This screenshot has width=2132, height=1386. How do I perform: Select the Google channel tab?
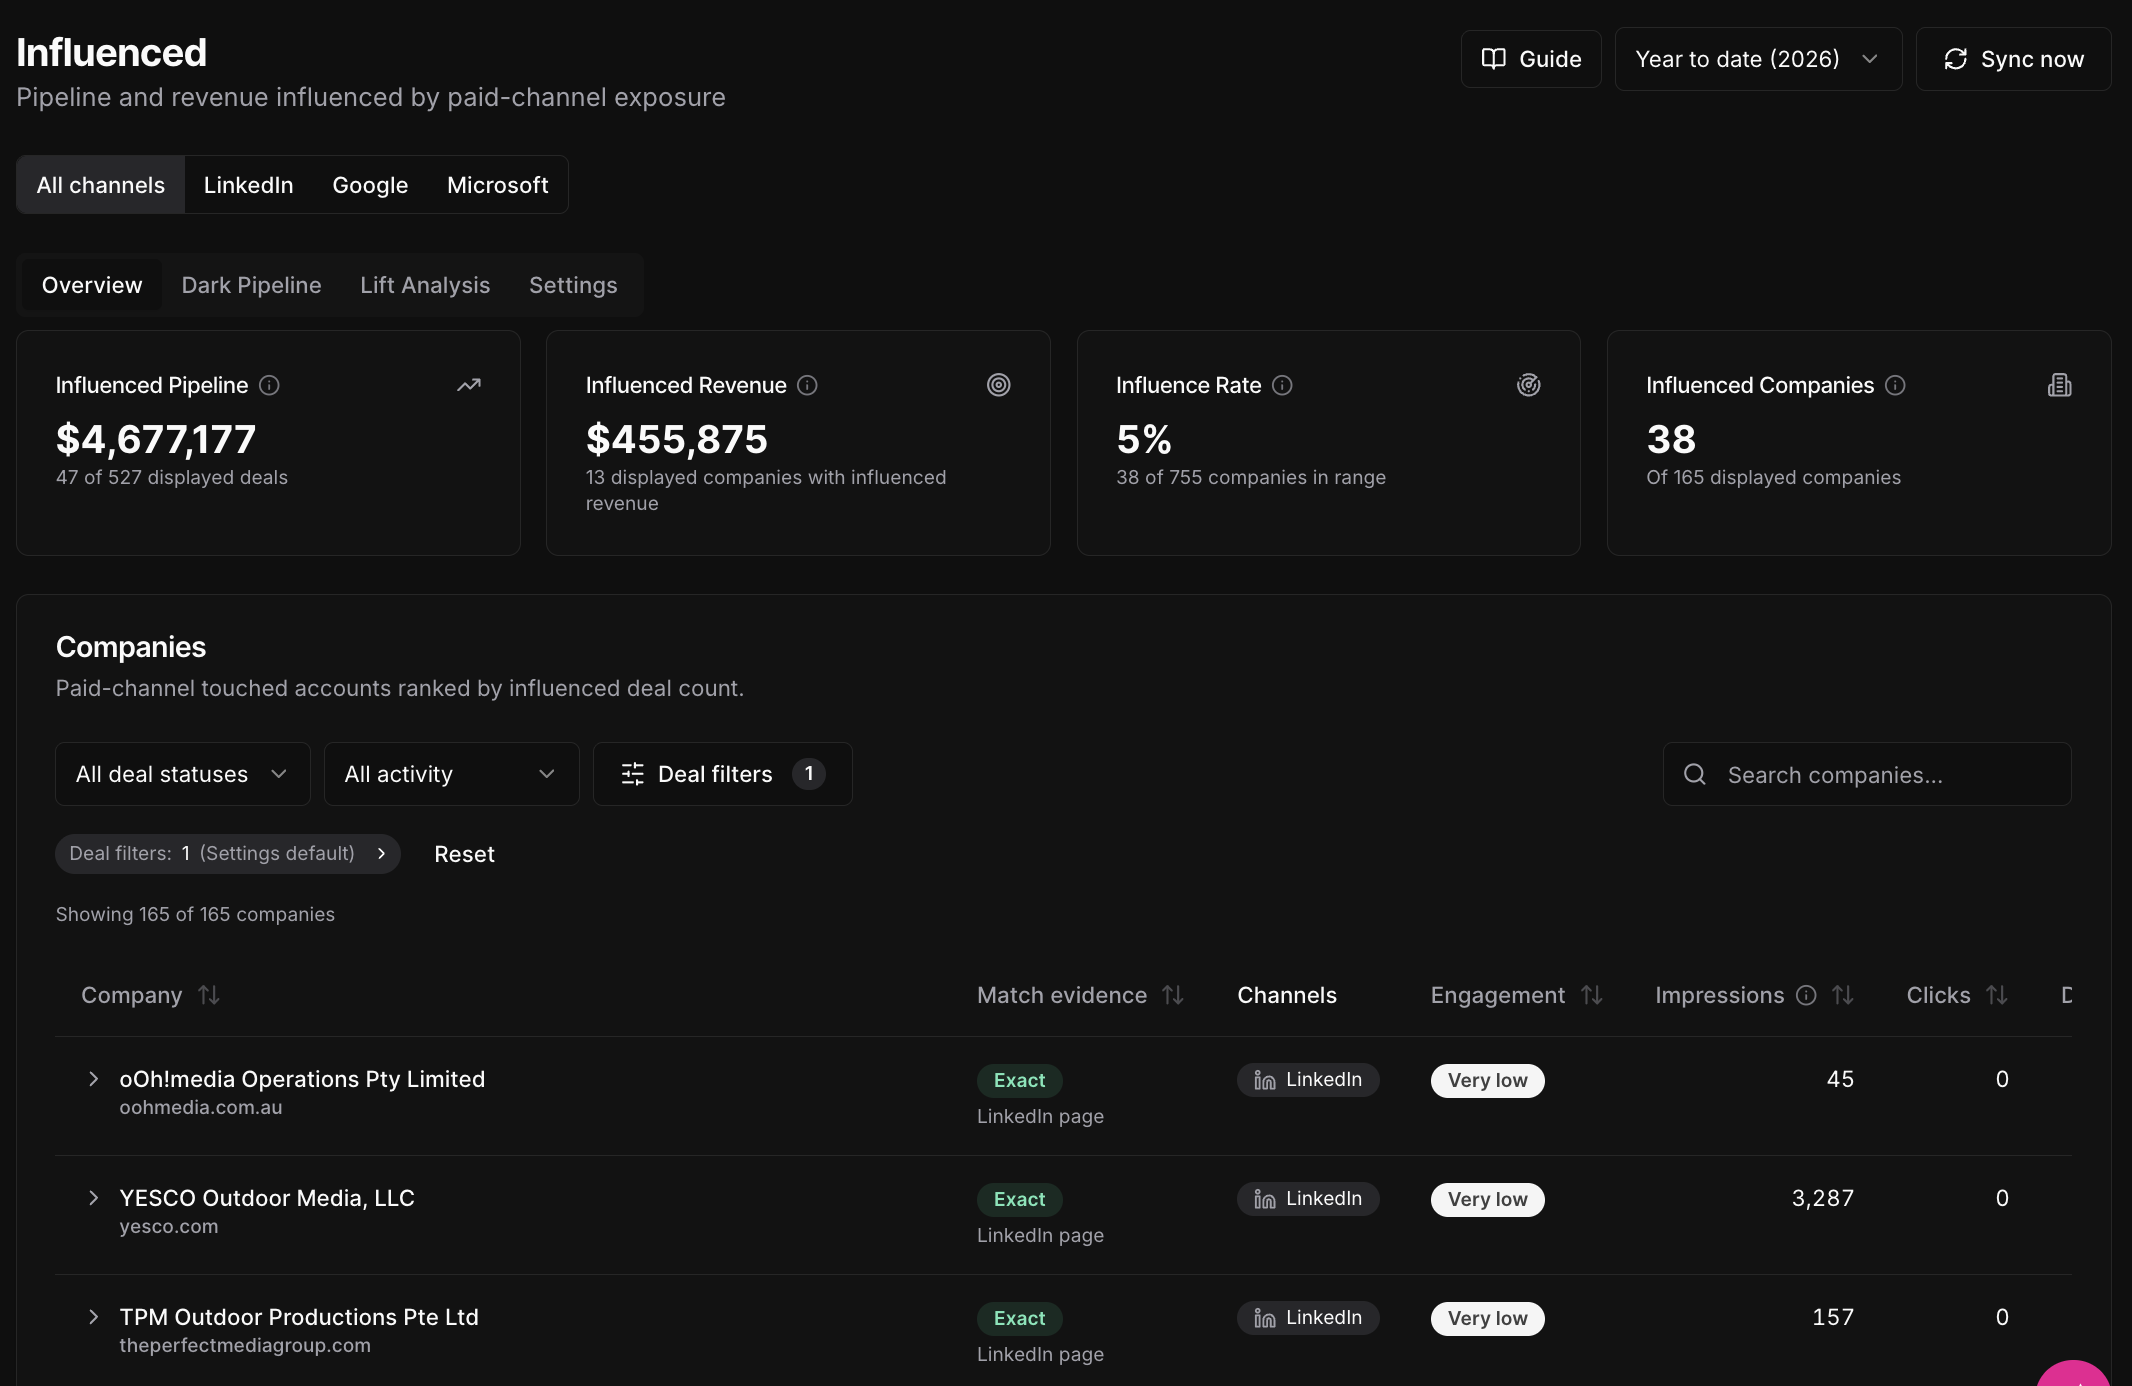[x=370, y=185]
